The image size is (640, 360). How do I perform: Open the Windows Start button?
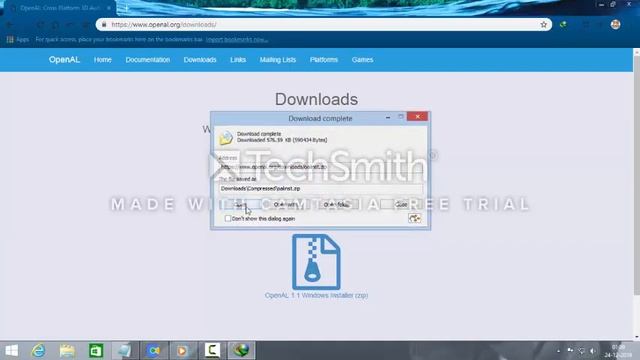[11, 350]
